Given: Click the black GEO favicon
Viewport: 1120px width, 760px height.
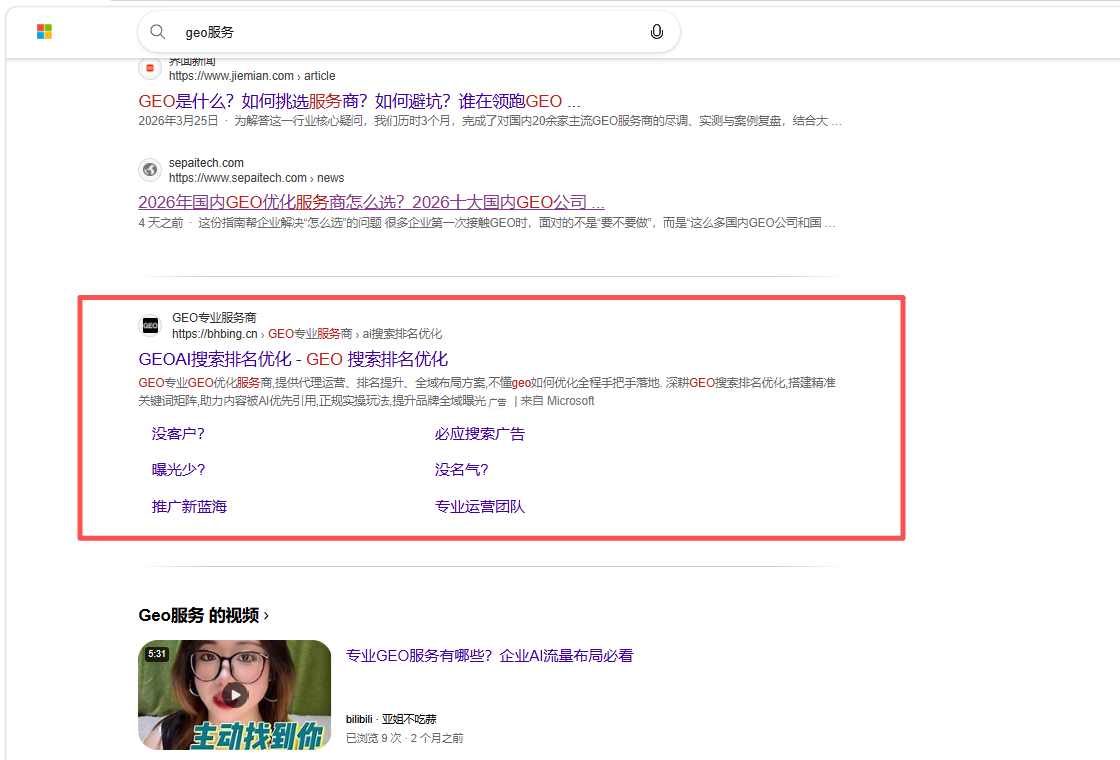Looking at the screenshot, I should [x=150, y=326].
